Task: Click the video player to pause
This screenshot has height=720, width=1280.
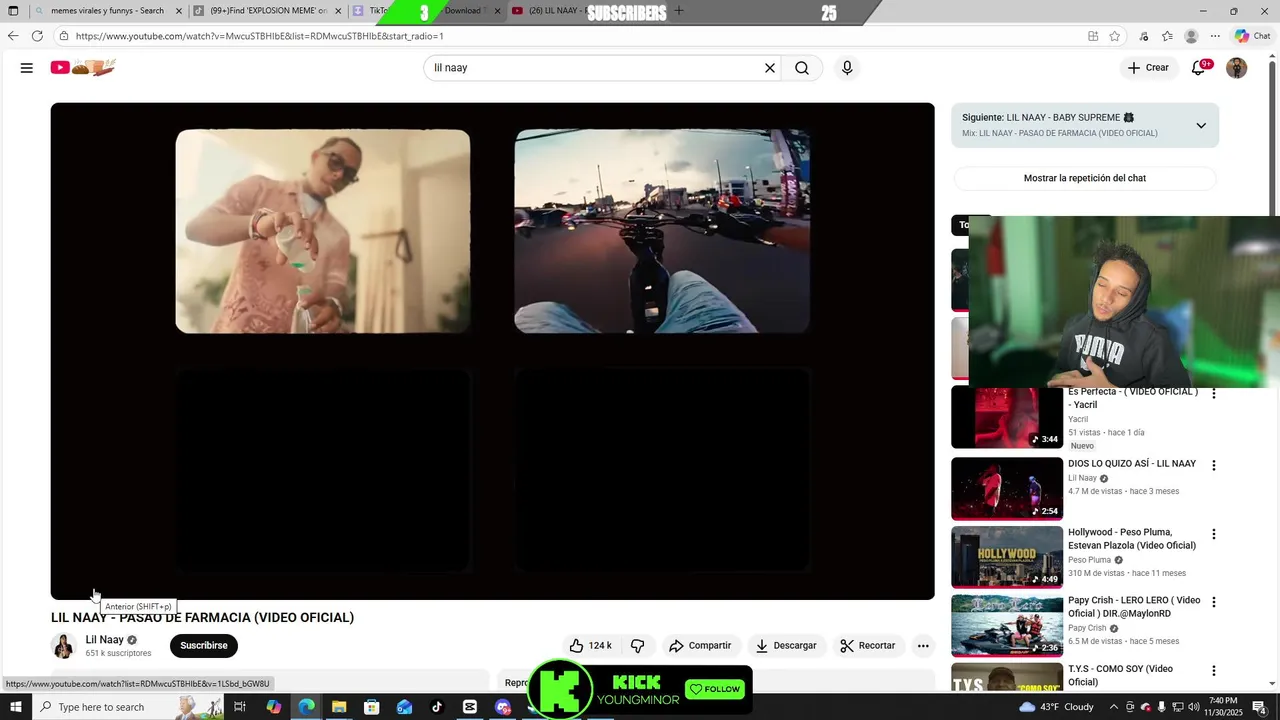Action: (492, 350)
